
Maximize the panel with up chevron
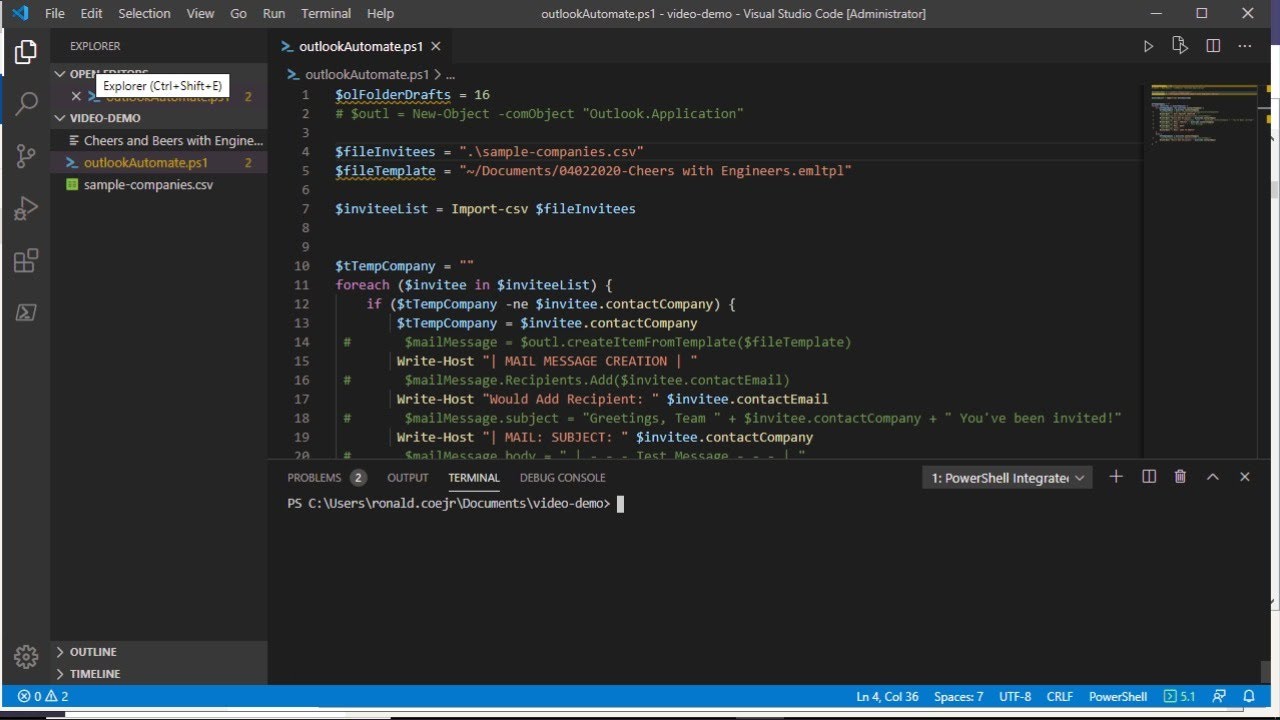(1213, 477)
